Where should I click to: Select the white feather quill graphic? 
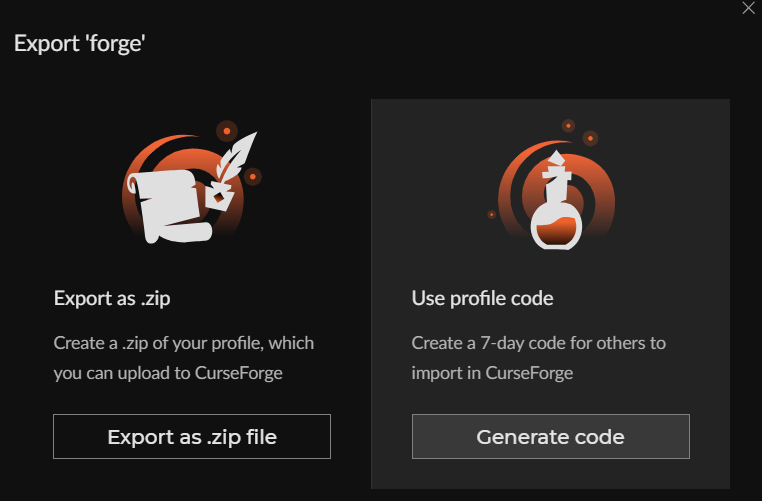236,155
